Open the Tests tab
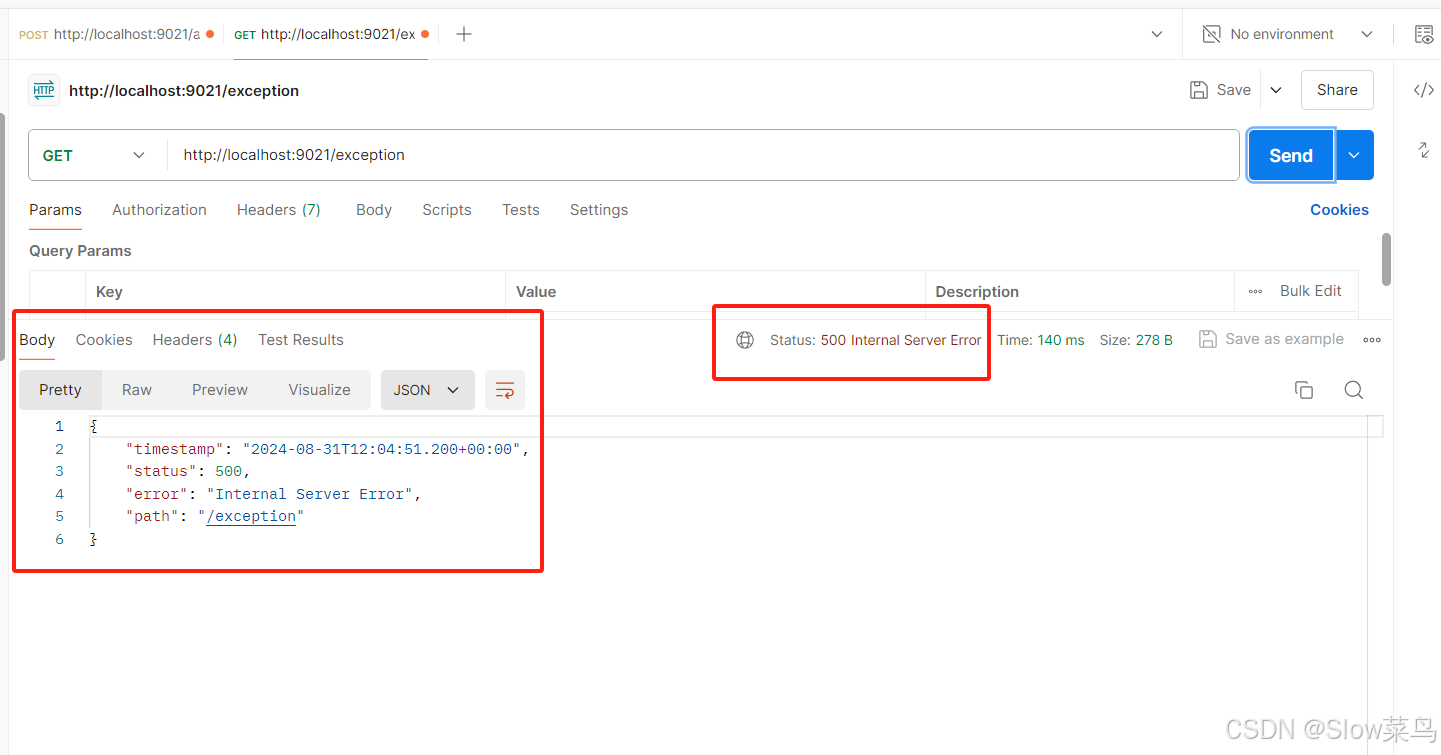The image size is (1441, 755). tap(521, 210)
